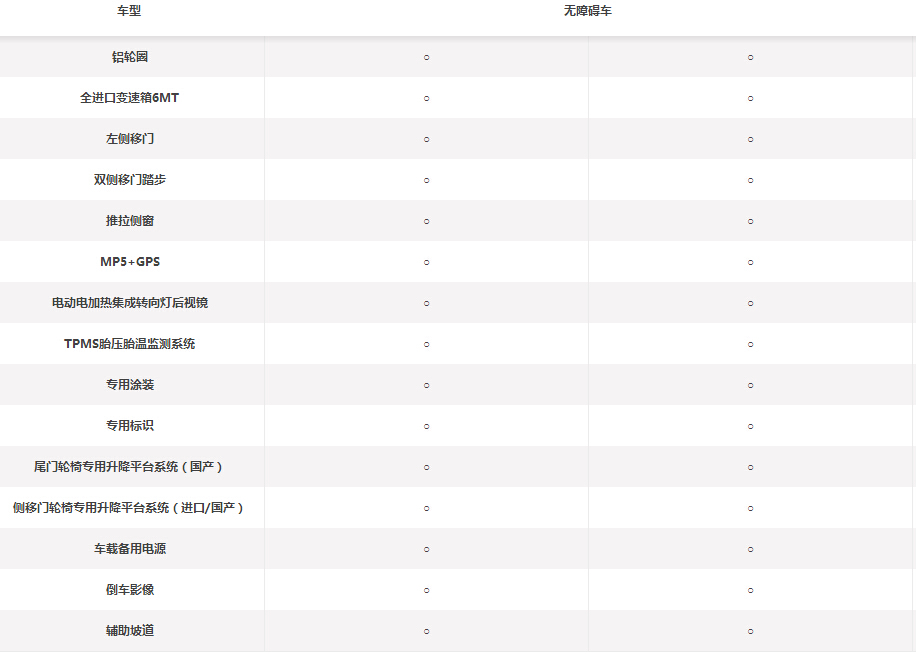Click left-column circle in TPMS胎压胎温监测系统 row
This screenshot has height=661, width=916.
point(426,344)
